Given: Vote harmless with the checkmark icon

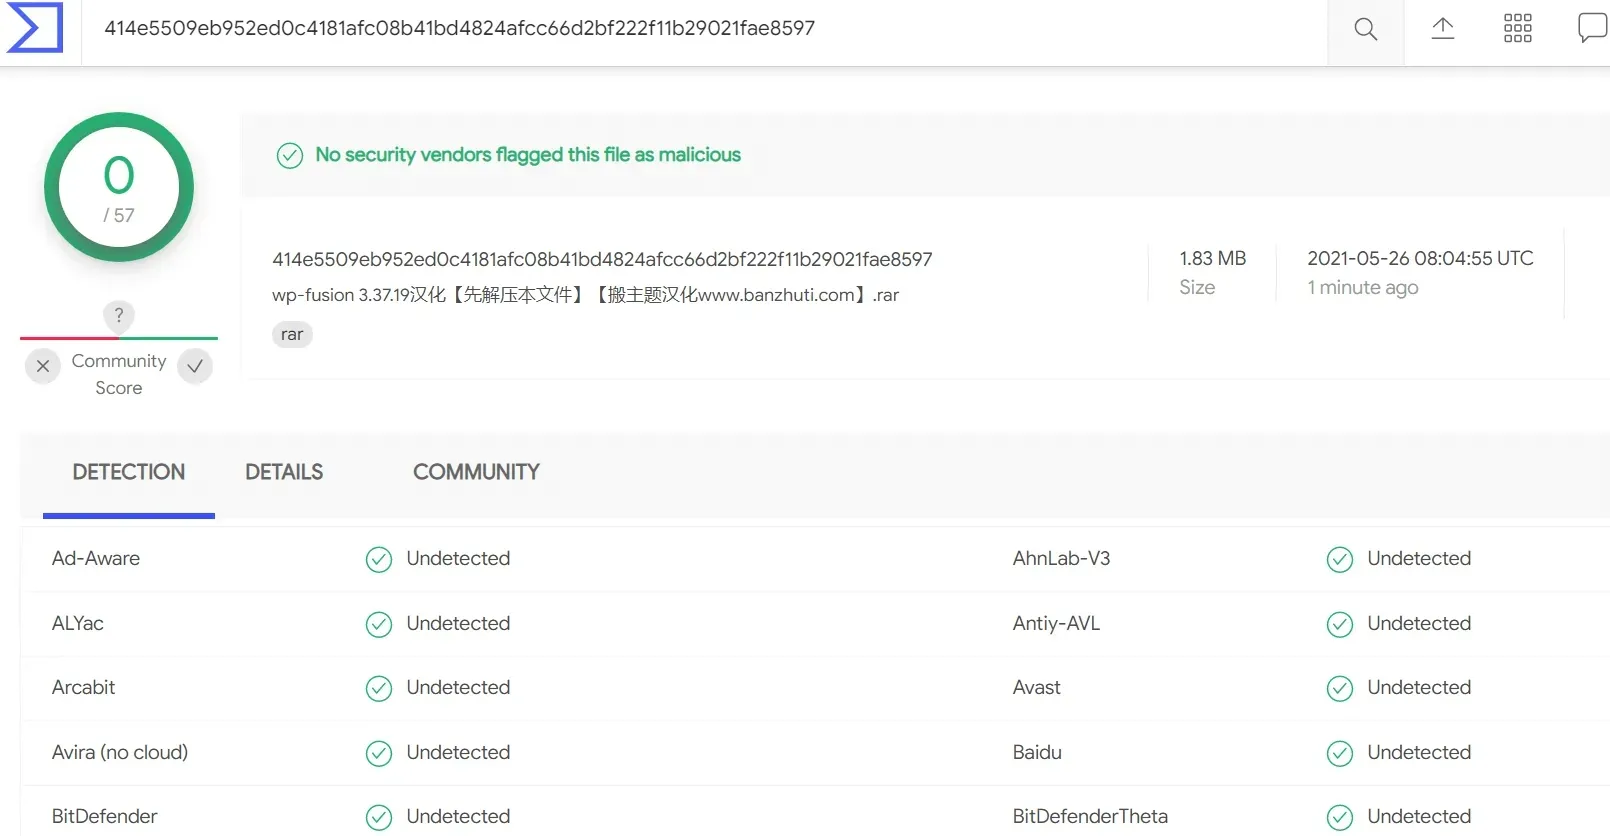Looking at the screenshot, I should (195, 366).
